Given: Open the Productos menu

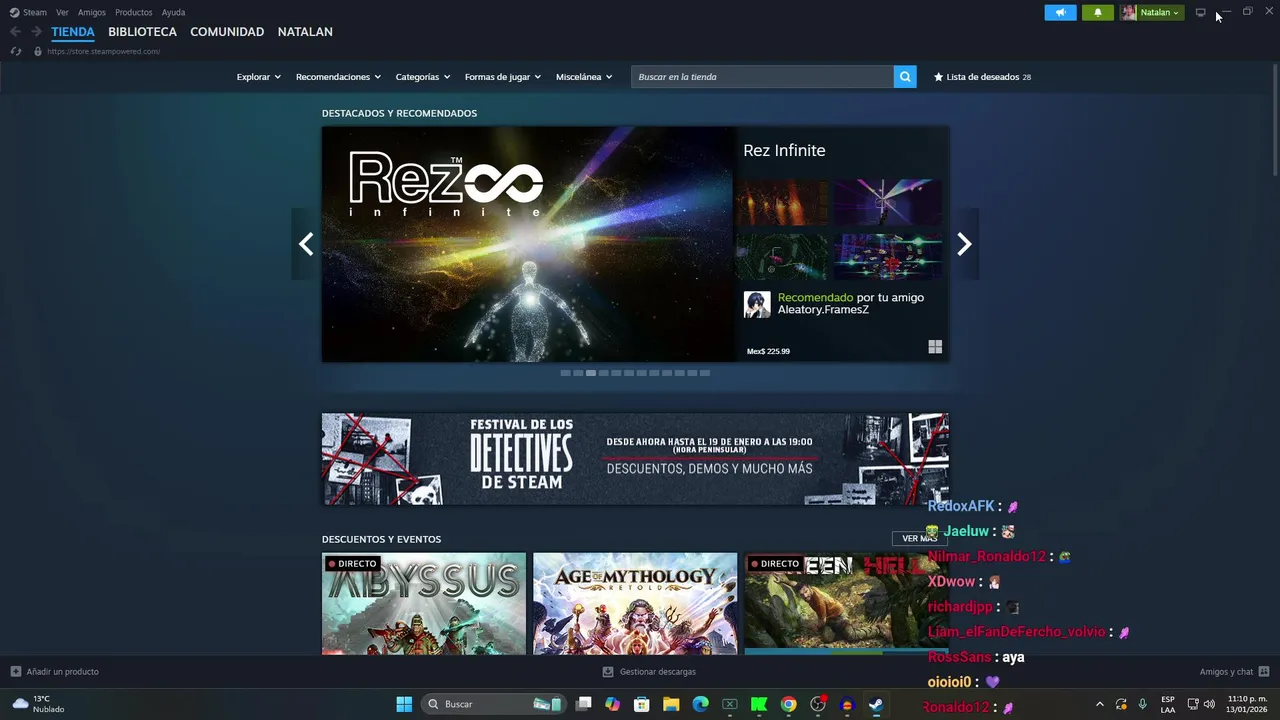Looking at the screenshot, I should point(134,12).
